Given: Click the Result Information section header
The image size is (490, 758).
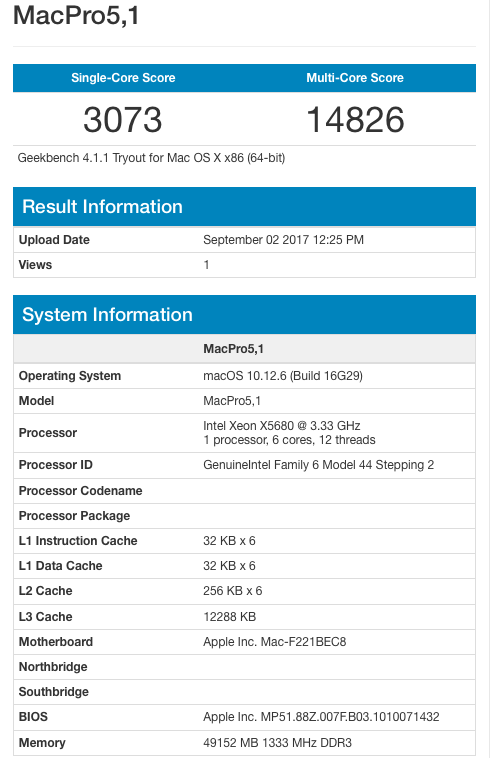Looking at the screenshot, I should (x=102, y=207).
